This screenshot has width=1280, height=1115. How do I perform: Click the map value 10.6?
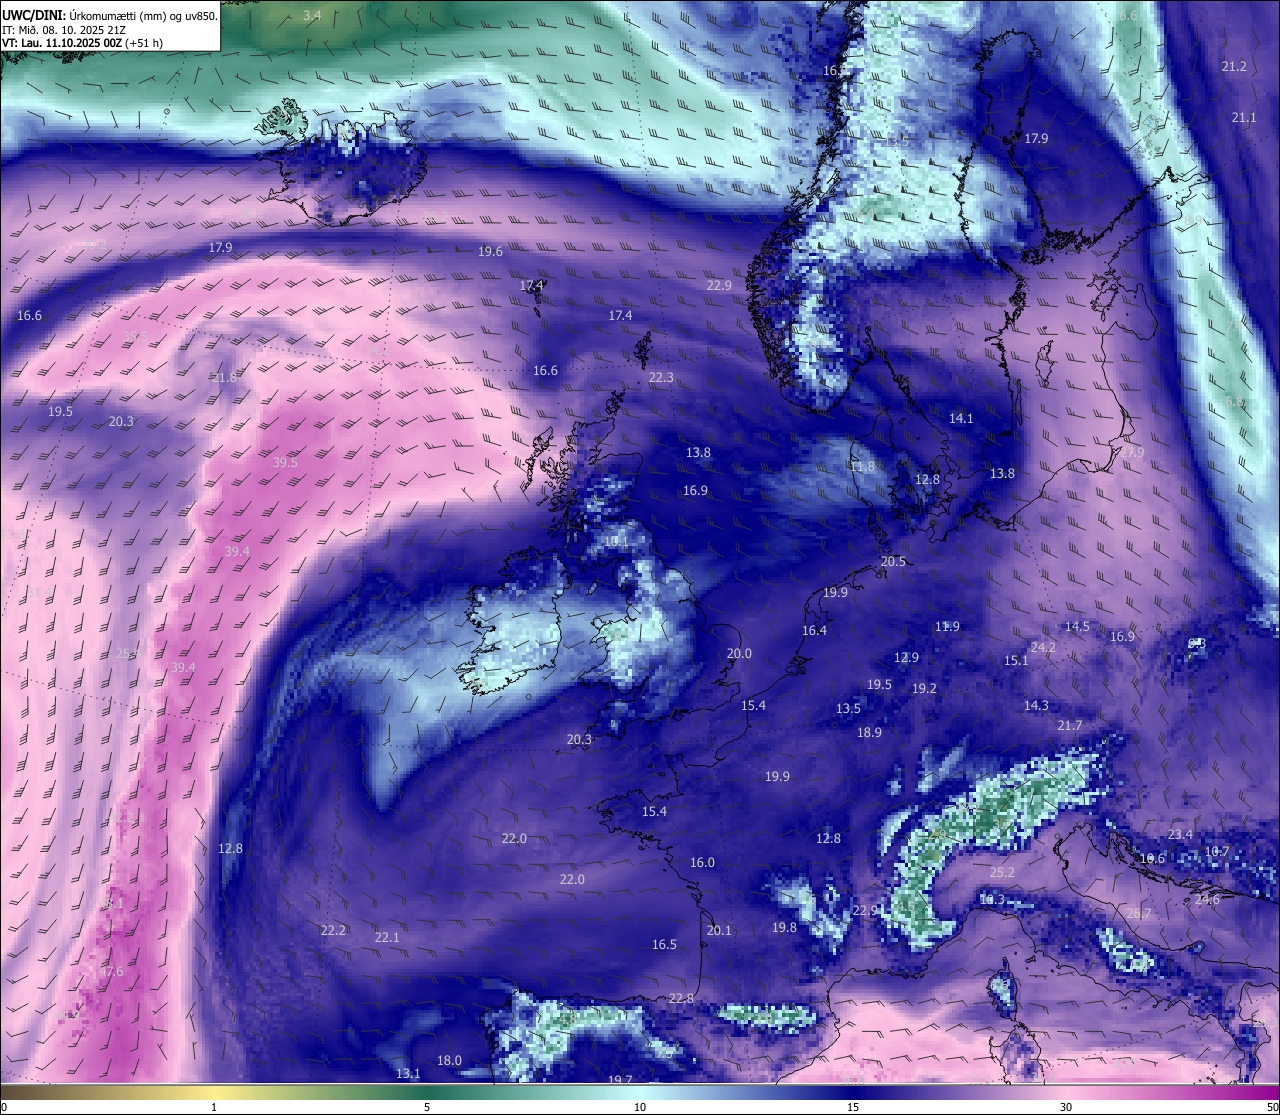(1152, 858)
